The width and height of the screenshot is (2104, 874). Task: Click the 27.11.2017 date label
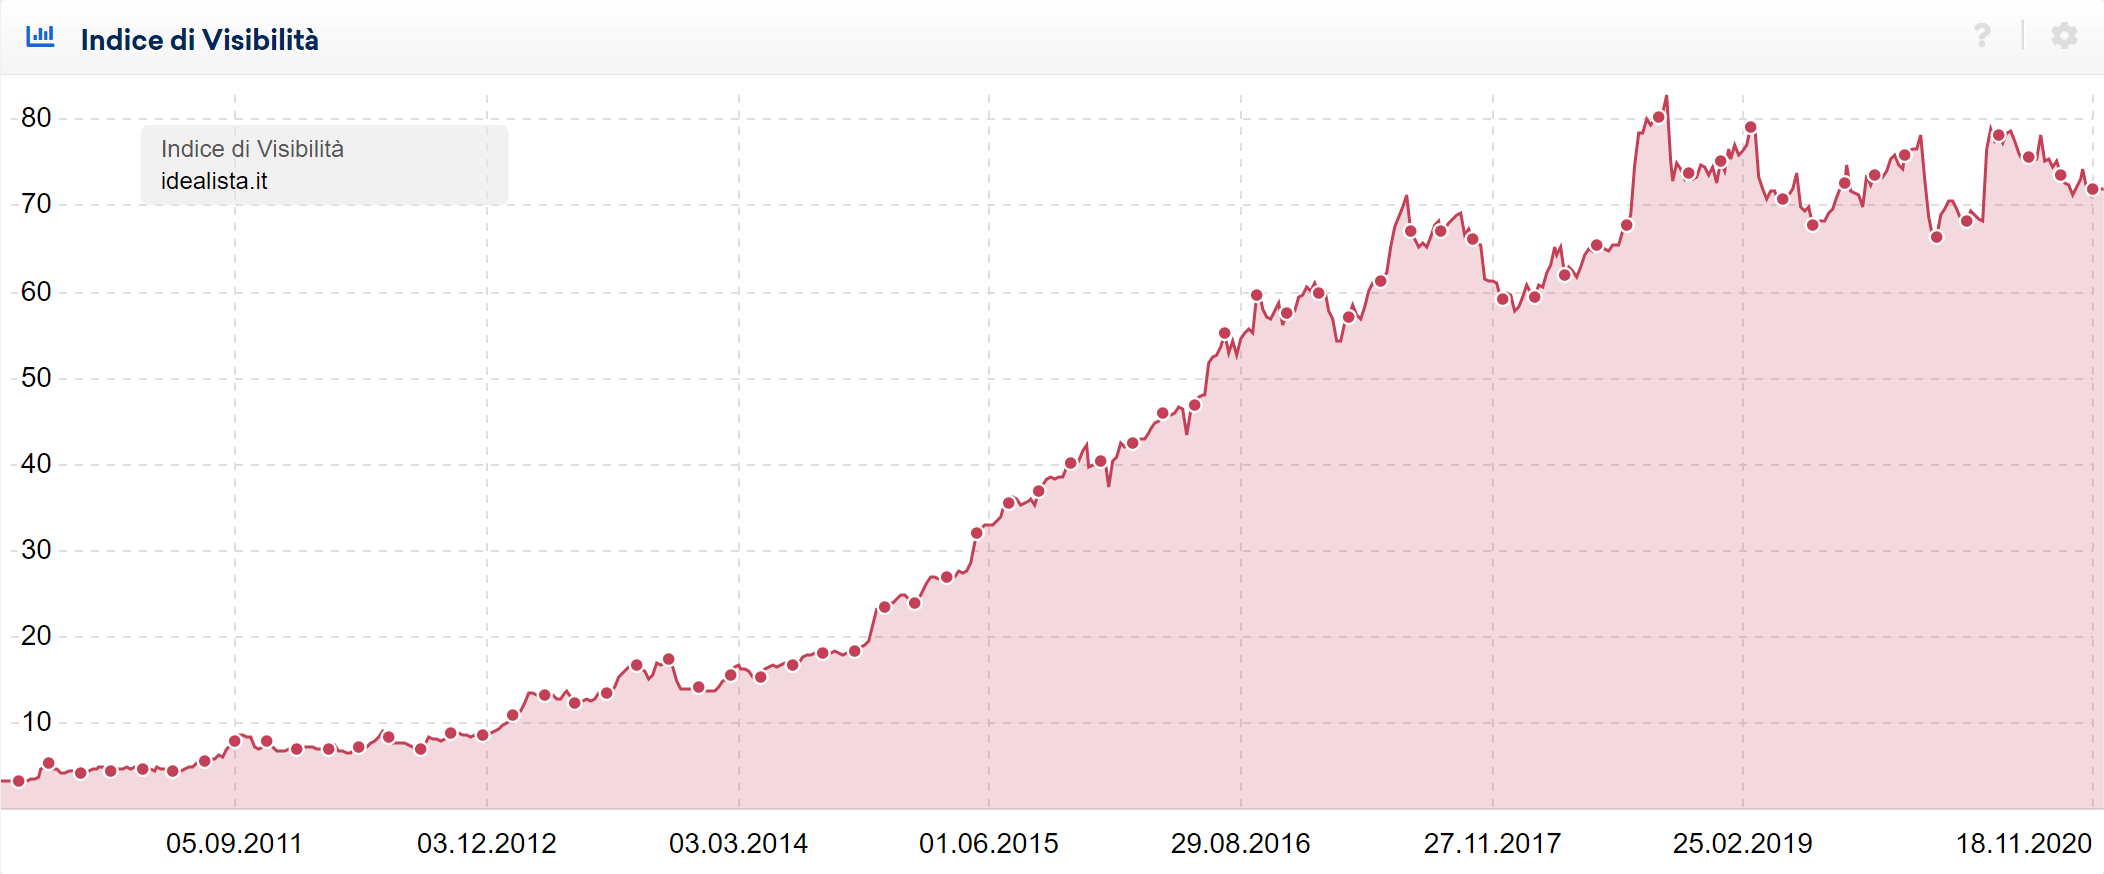pyautogui.click(x=1492, y=844)
